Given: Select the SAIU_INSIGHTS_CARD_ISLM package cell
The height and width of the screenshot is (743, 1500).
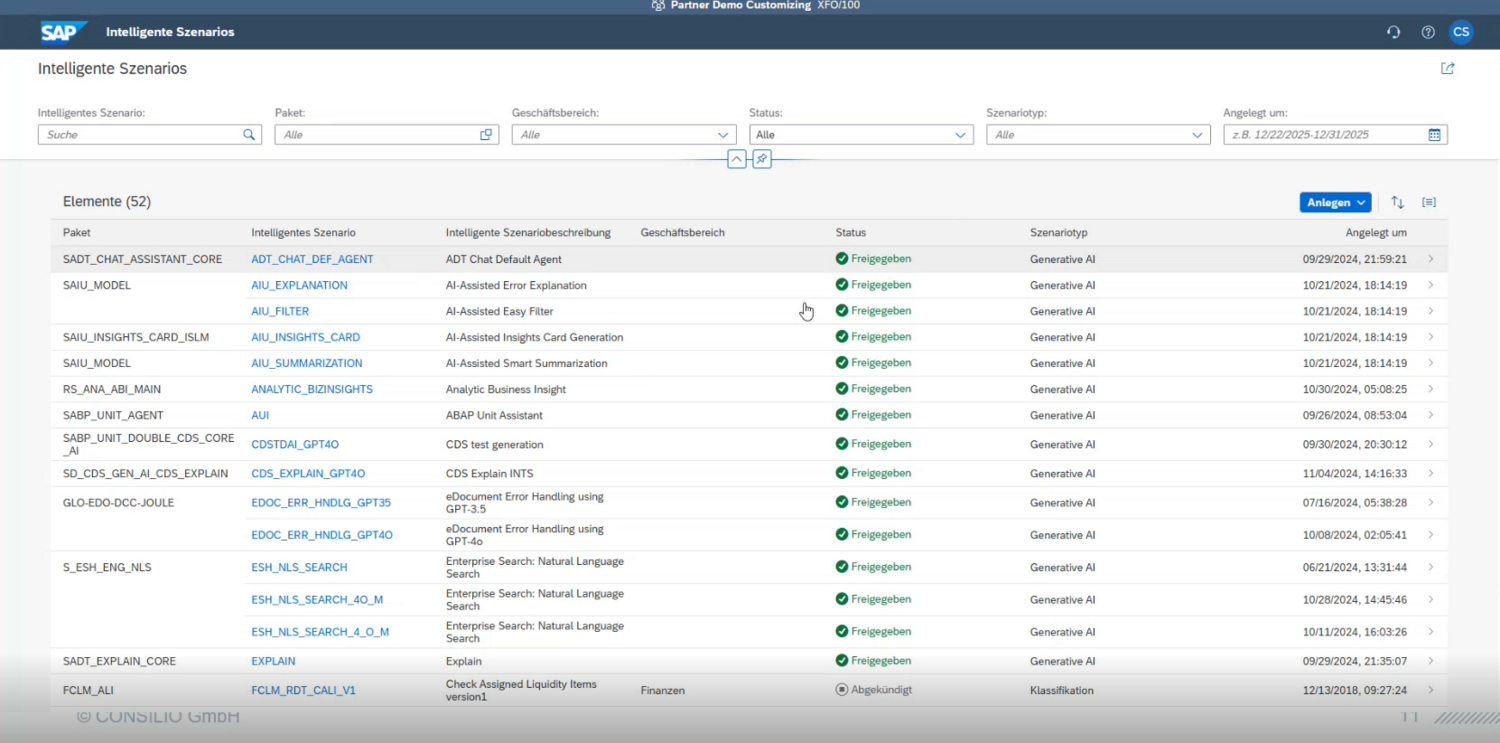Looking at the screenshot, I should 136,337.
